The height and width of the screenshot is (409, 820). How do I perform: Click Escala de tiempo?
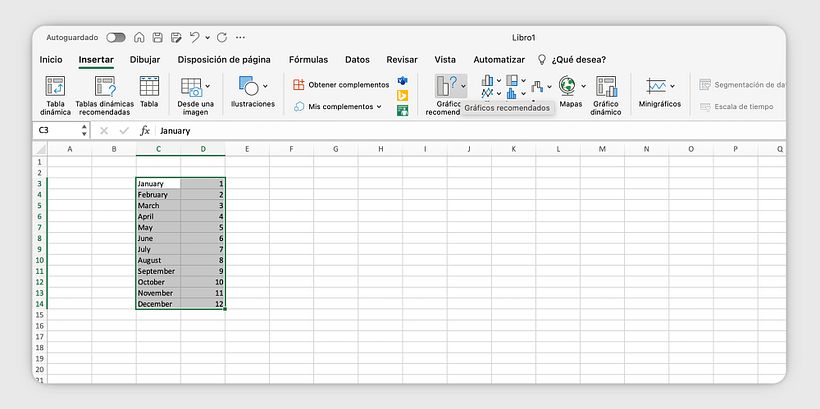coord(736,107)
